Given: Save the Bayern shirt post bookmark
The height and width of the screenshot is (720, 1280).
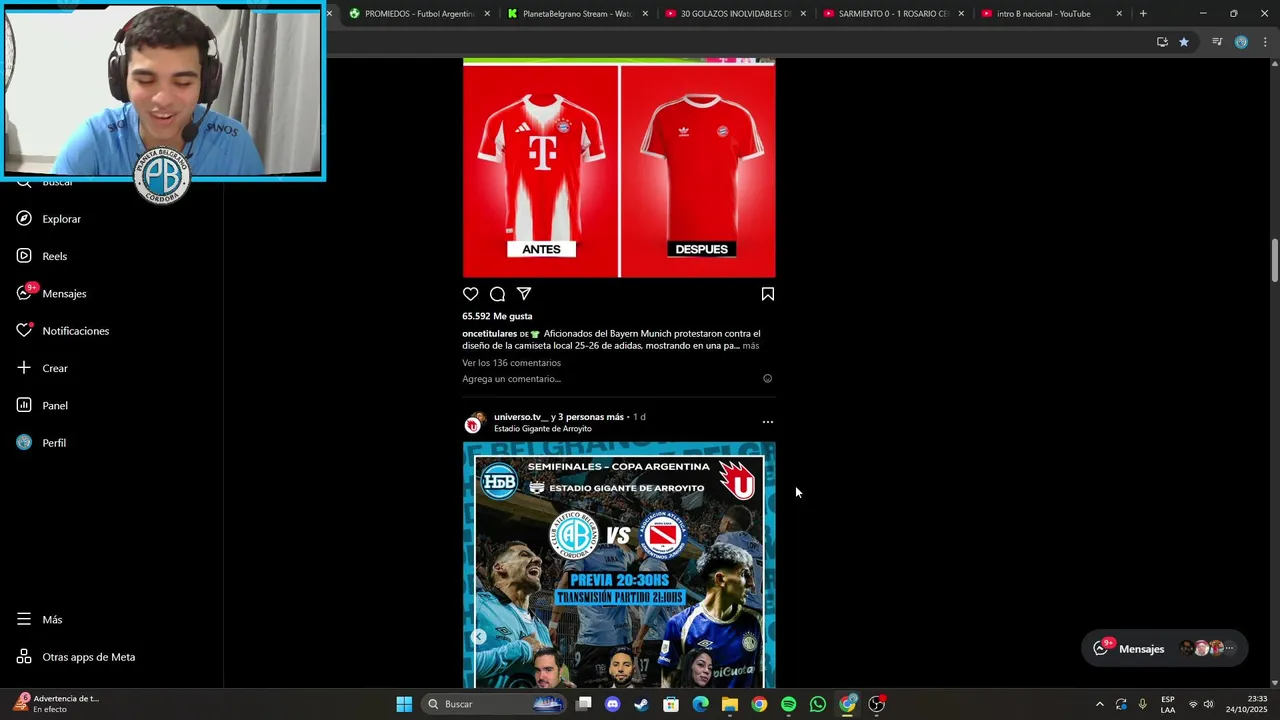Looking at the screenshot, I should (768, 294).
